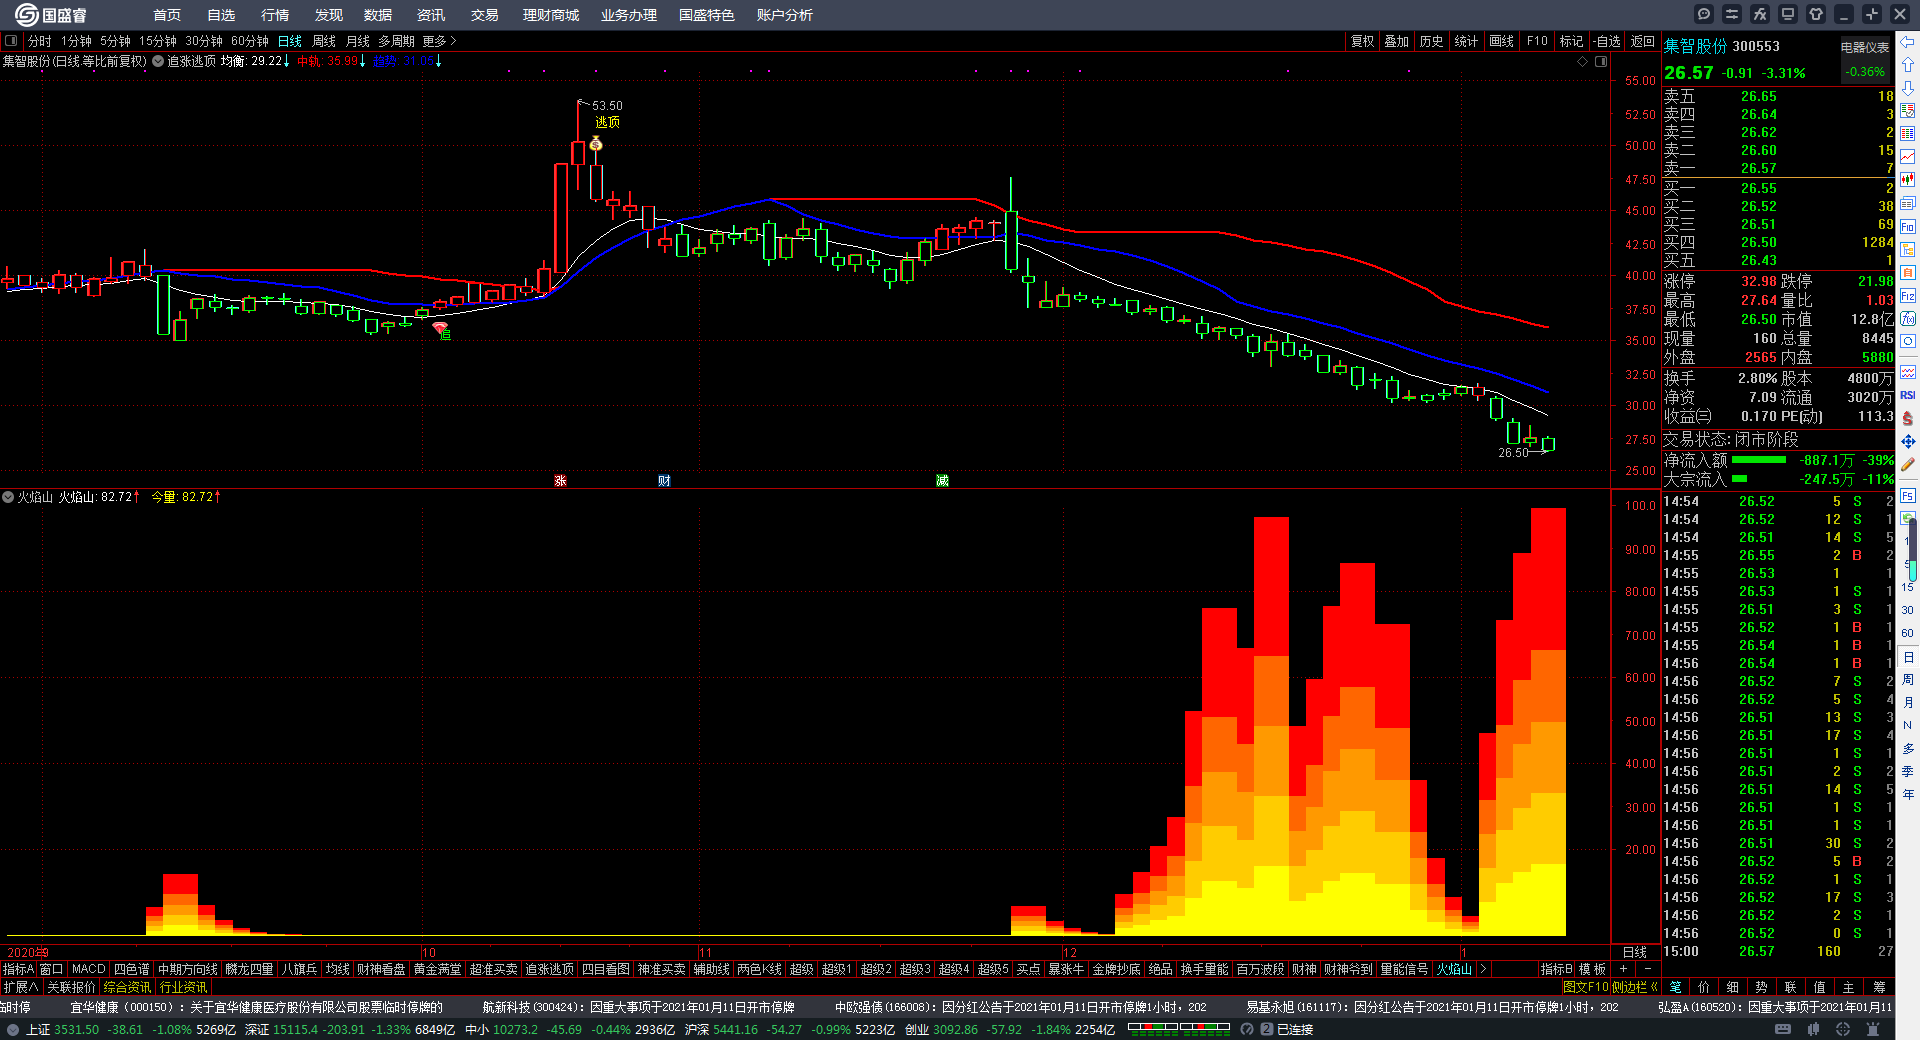Open the message chat bubble icon
Viewport: 1920px width, 1040px height.
coord(1704,14)
